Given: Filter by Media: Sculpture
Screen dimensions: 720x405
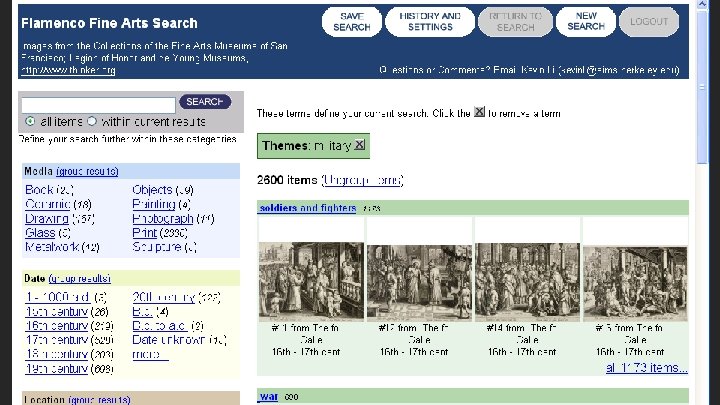Looking at the screenshot, I should pyautogui.click(x=157, y=247).
